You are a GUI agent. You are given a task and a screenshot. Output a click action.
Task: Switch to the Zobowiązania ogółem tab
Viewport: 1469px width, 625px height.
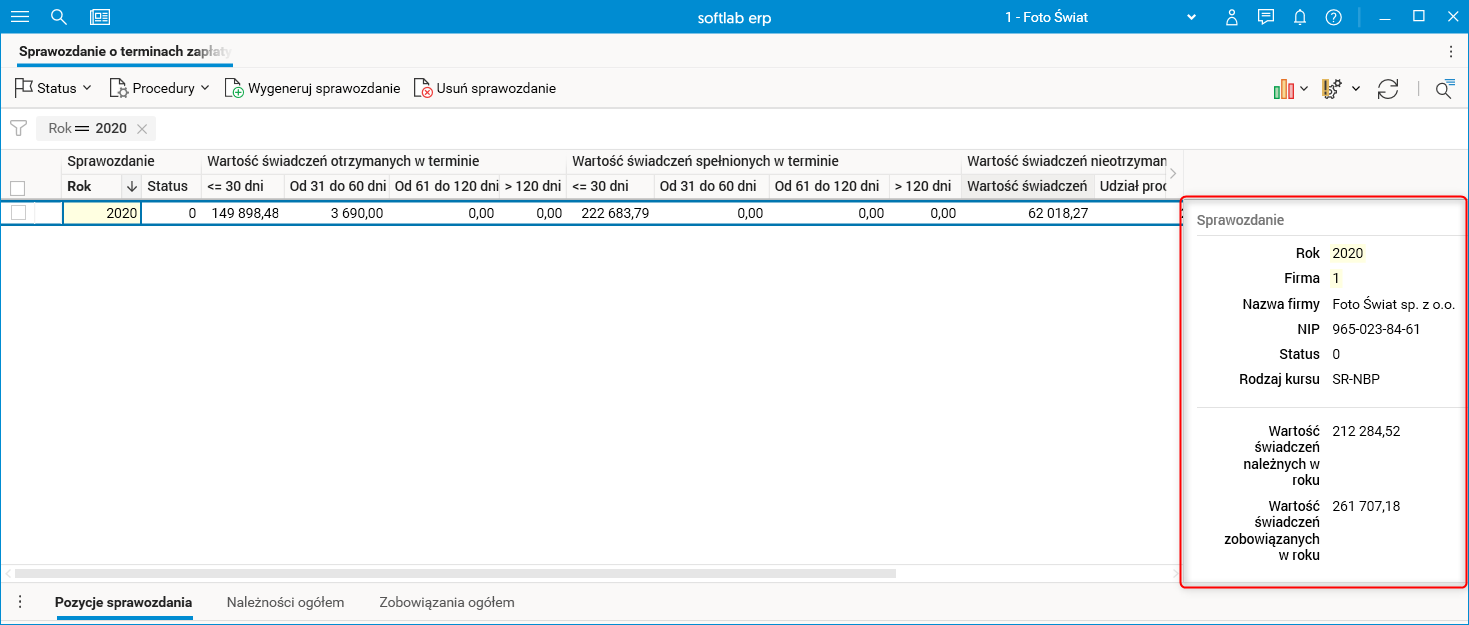[446, 602]
